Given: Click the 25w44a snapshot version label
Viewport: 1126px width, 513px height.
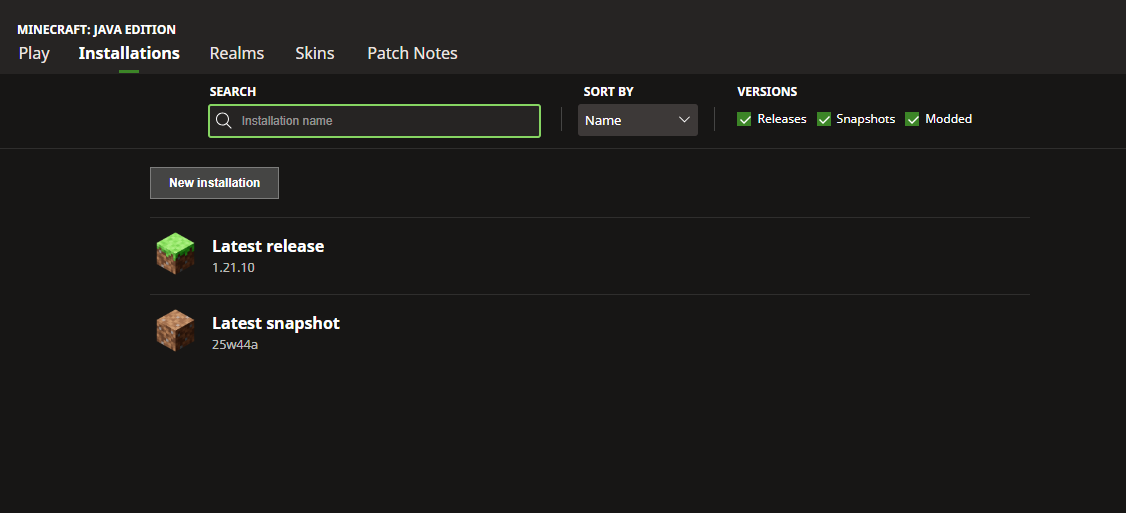Looking at the screenshot, I should [235, 345].
